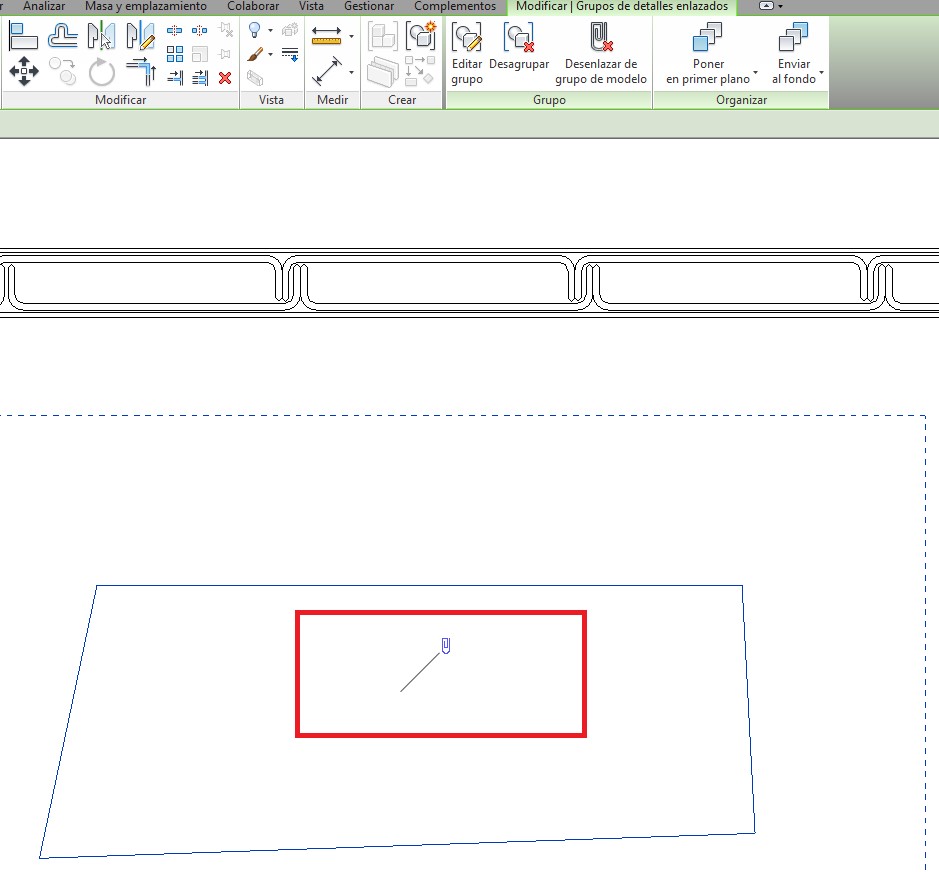Image resolution: width=939 pixels, height=872 pixels.
Task: Switch to the Colaborar ribbon tab
Action: pyautogui.click(x=252, y=6)
